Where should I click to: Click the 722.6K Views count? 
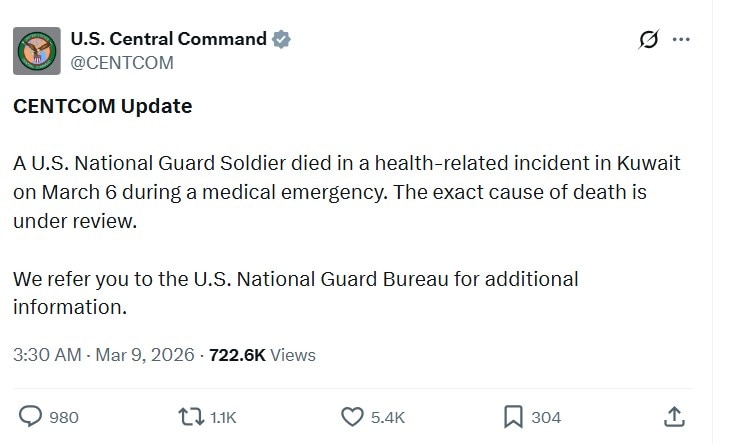coord(262,355)
